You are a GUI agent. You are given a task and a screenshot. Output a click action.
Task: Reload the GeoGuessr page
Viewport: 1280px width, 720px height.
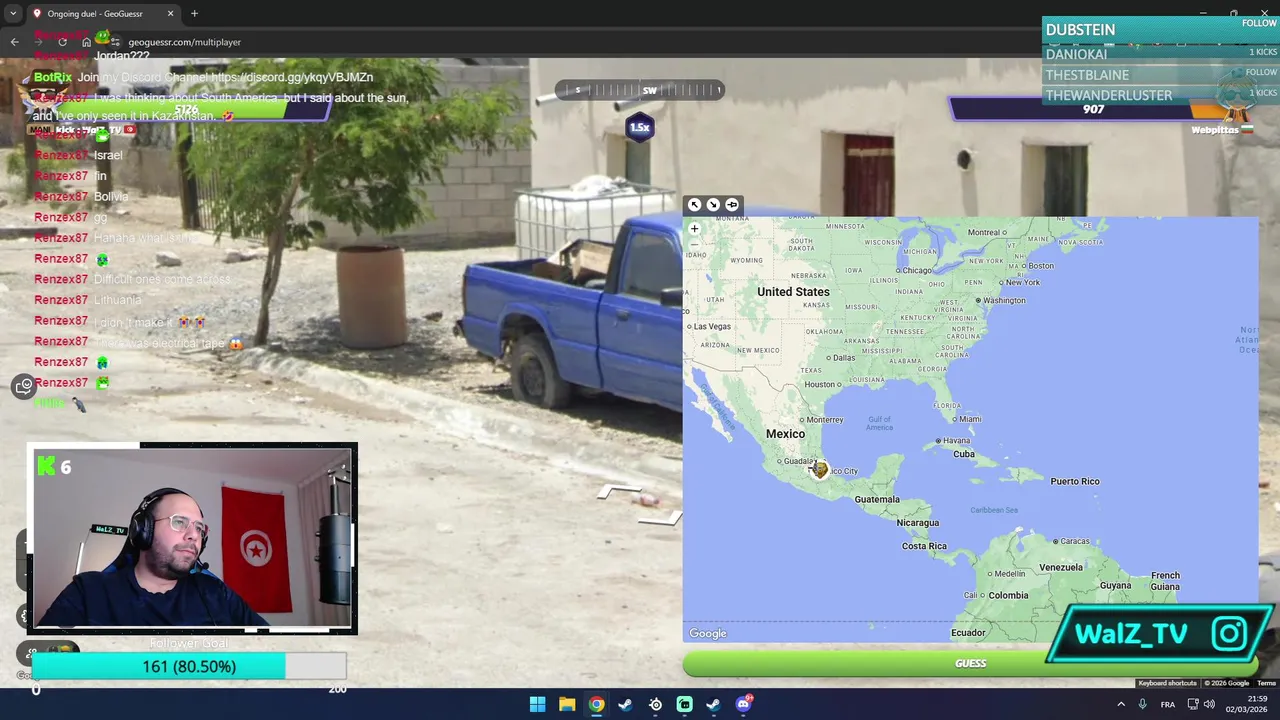(62, 42)
